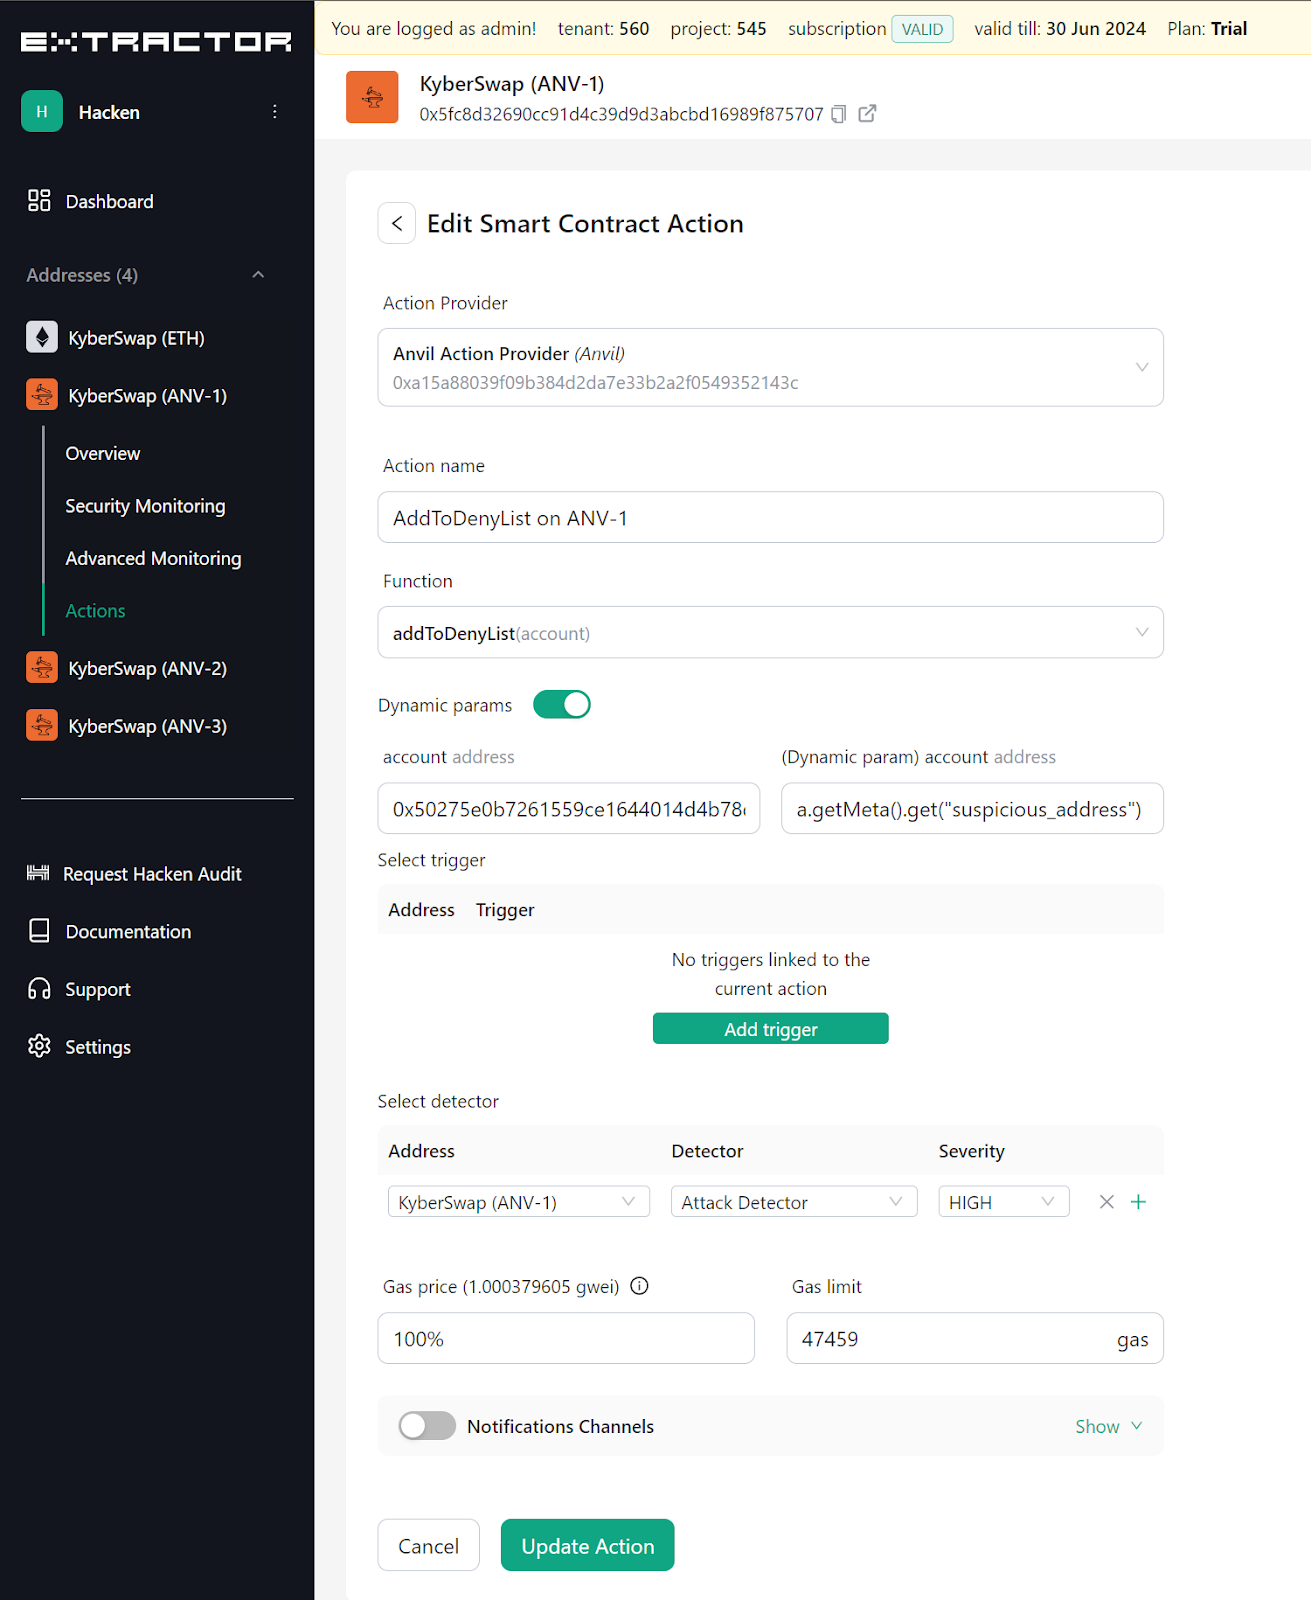This screenshot has width=1311, height=1600.
Task: Open the Actions page
Action: (95, 610)
